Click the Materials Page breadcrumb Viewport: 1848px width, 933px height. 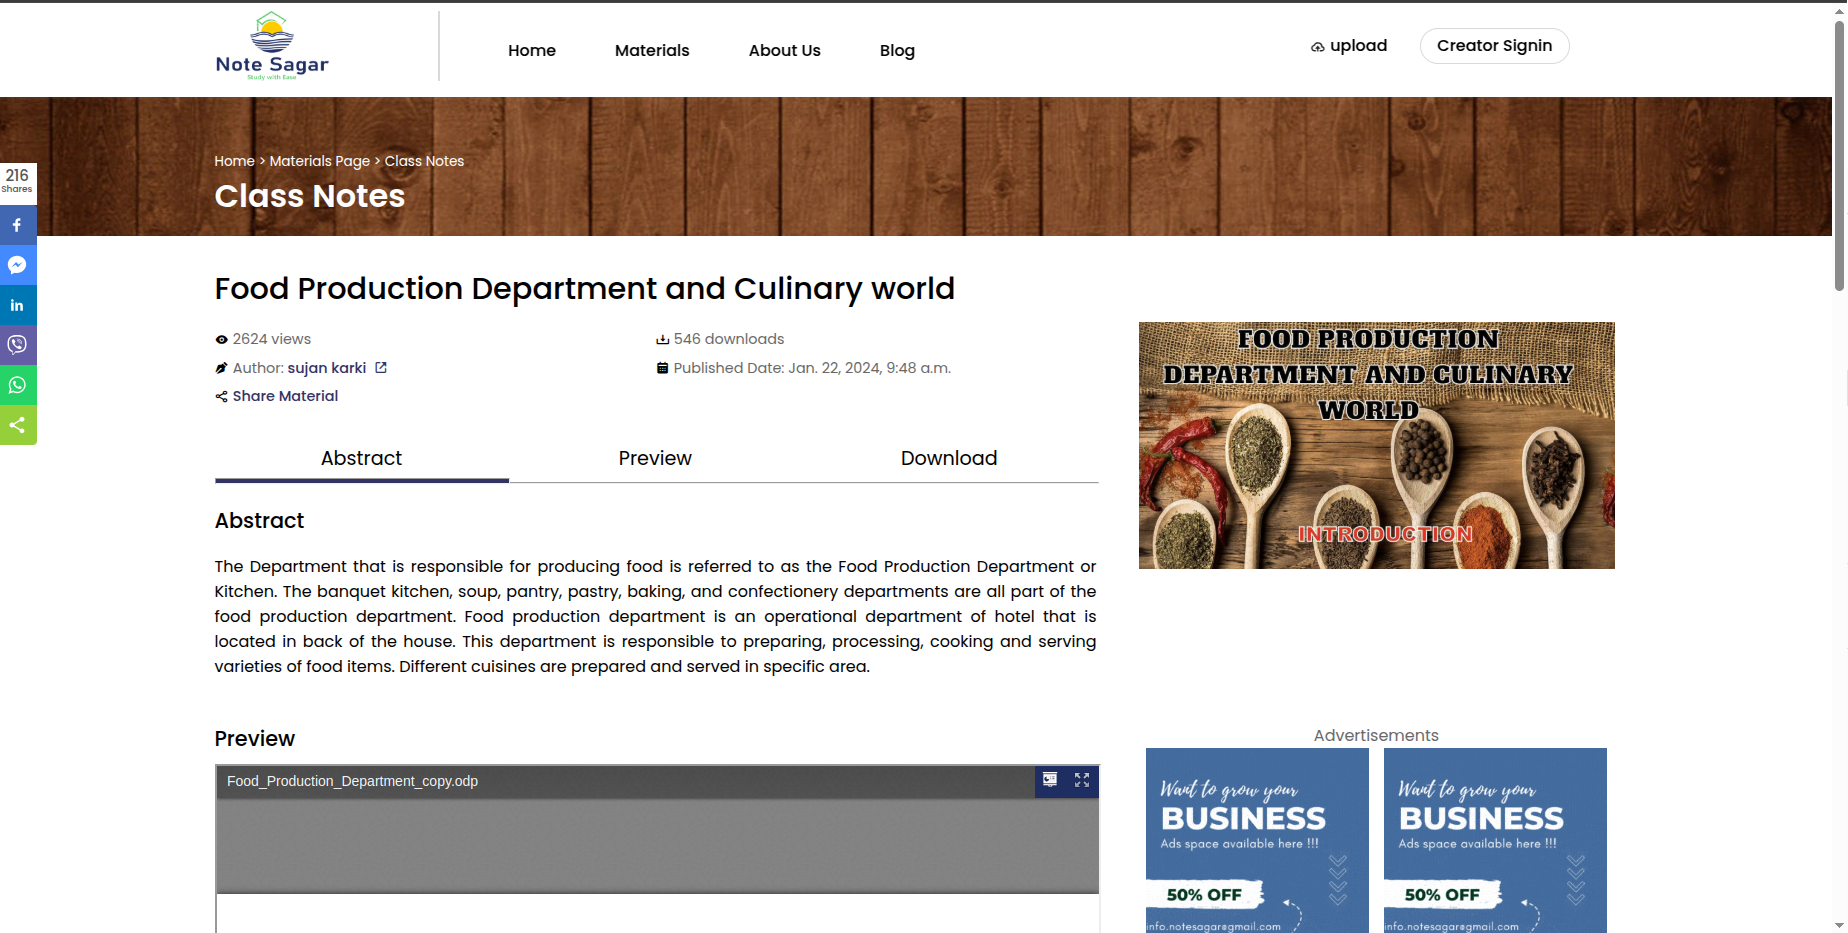point(319,161)
